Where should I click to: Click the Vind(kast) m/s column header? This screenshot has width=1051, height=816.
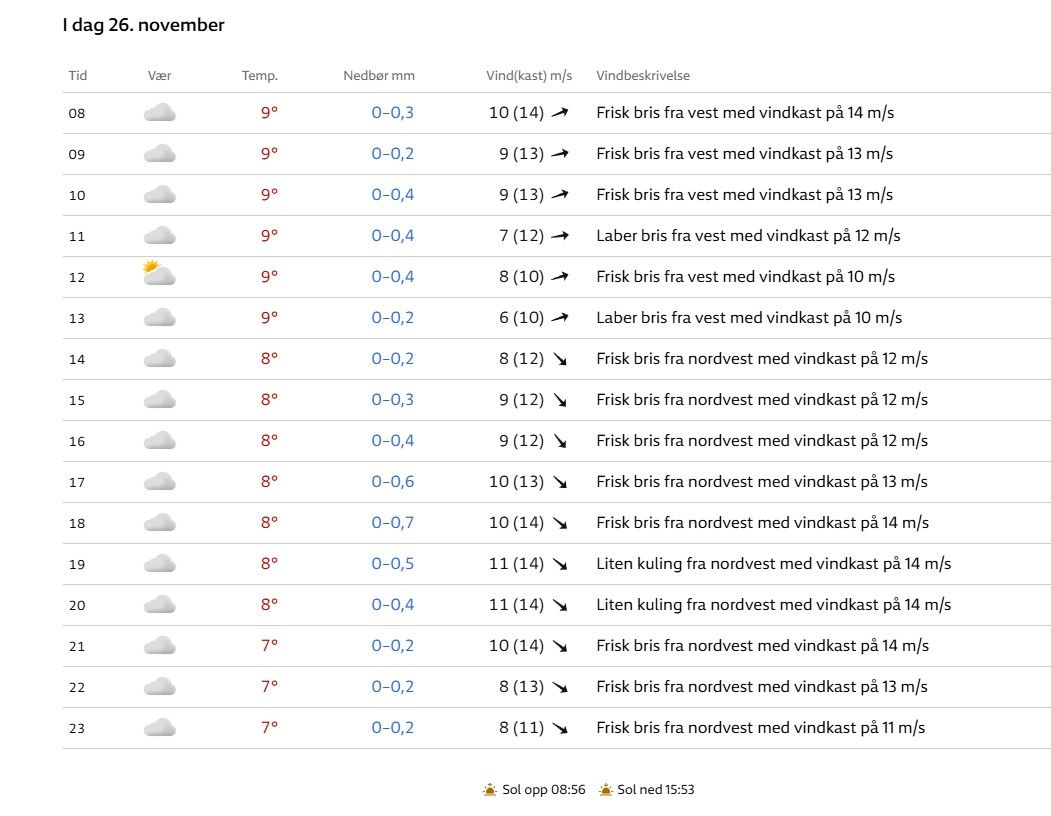[529, 76]
